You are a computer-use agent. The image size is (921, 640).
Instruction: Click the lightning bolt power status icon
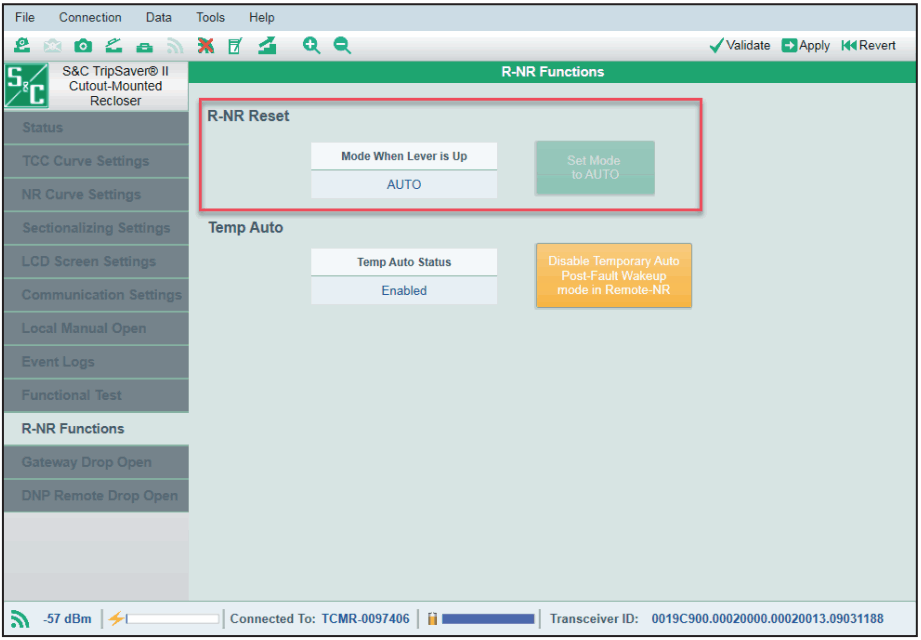[x=116, y=618]
